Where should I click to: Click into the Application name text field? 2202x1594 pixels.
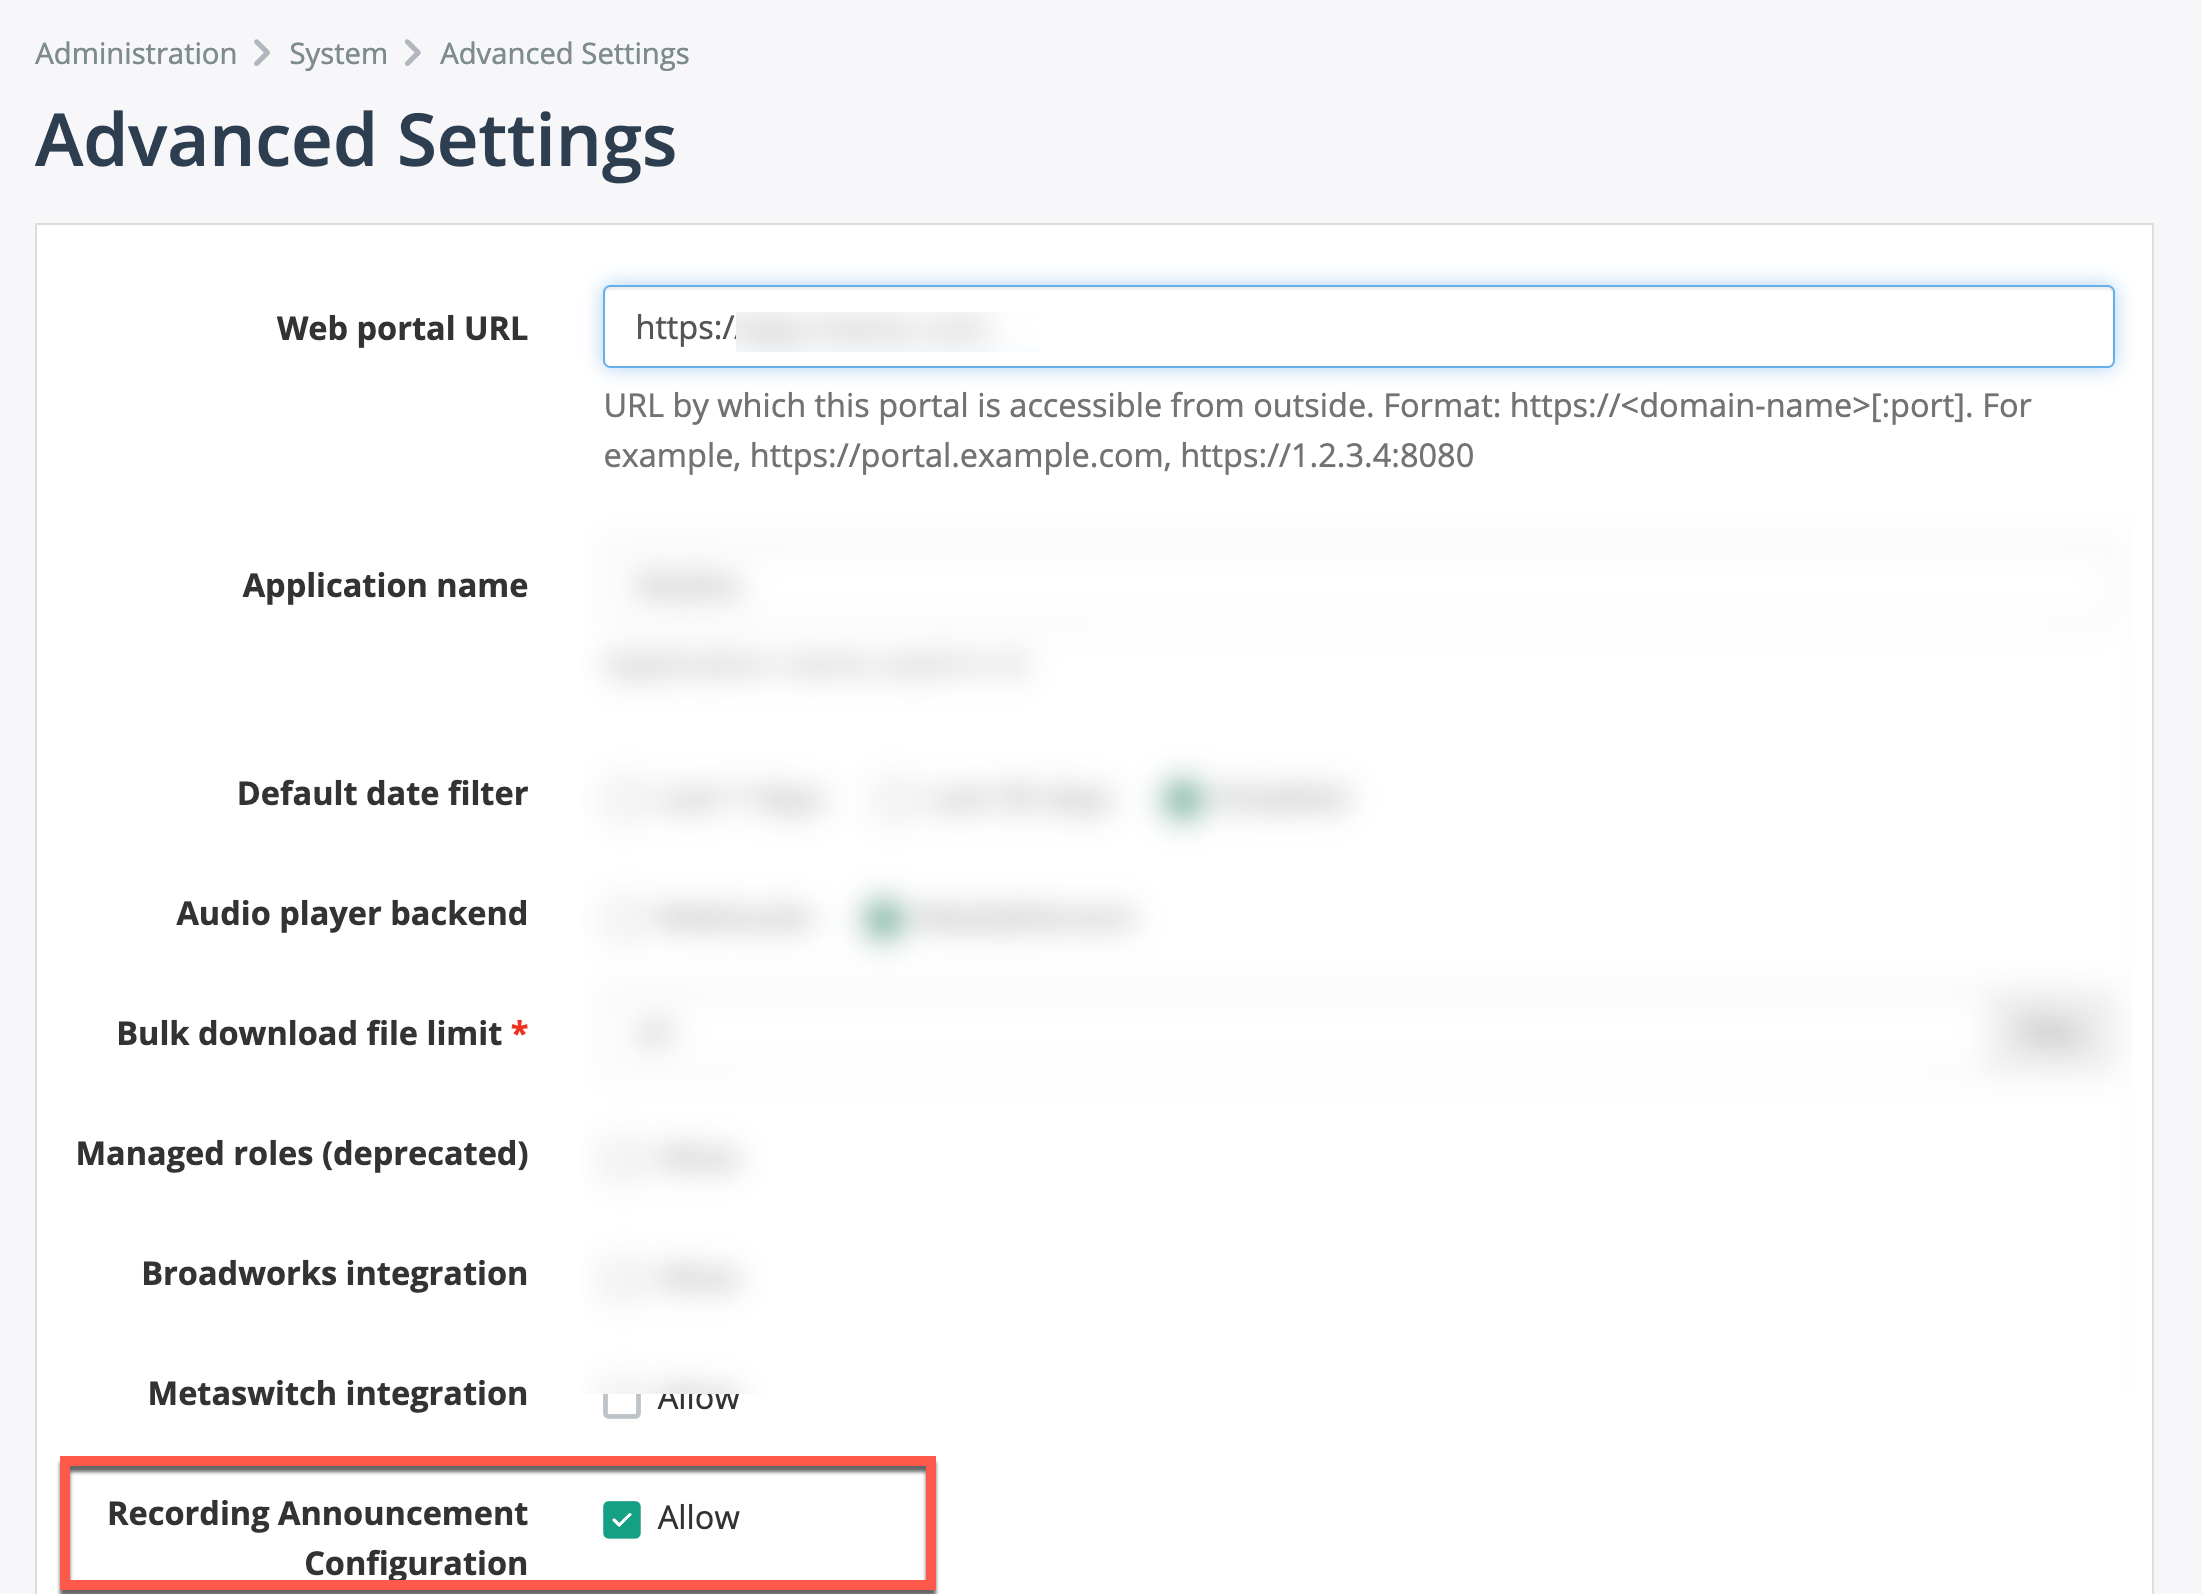(x=1358, y=585)
